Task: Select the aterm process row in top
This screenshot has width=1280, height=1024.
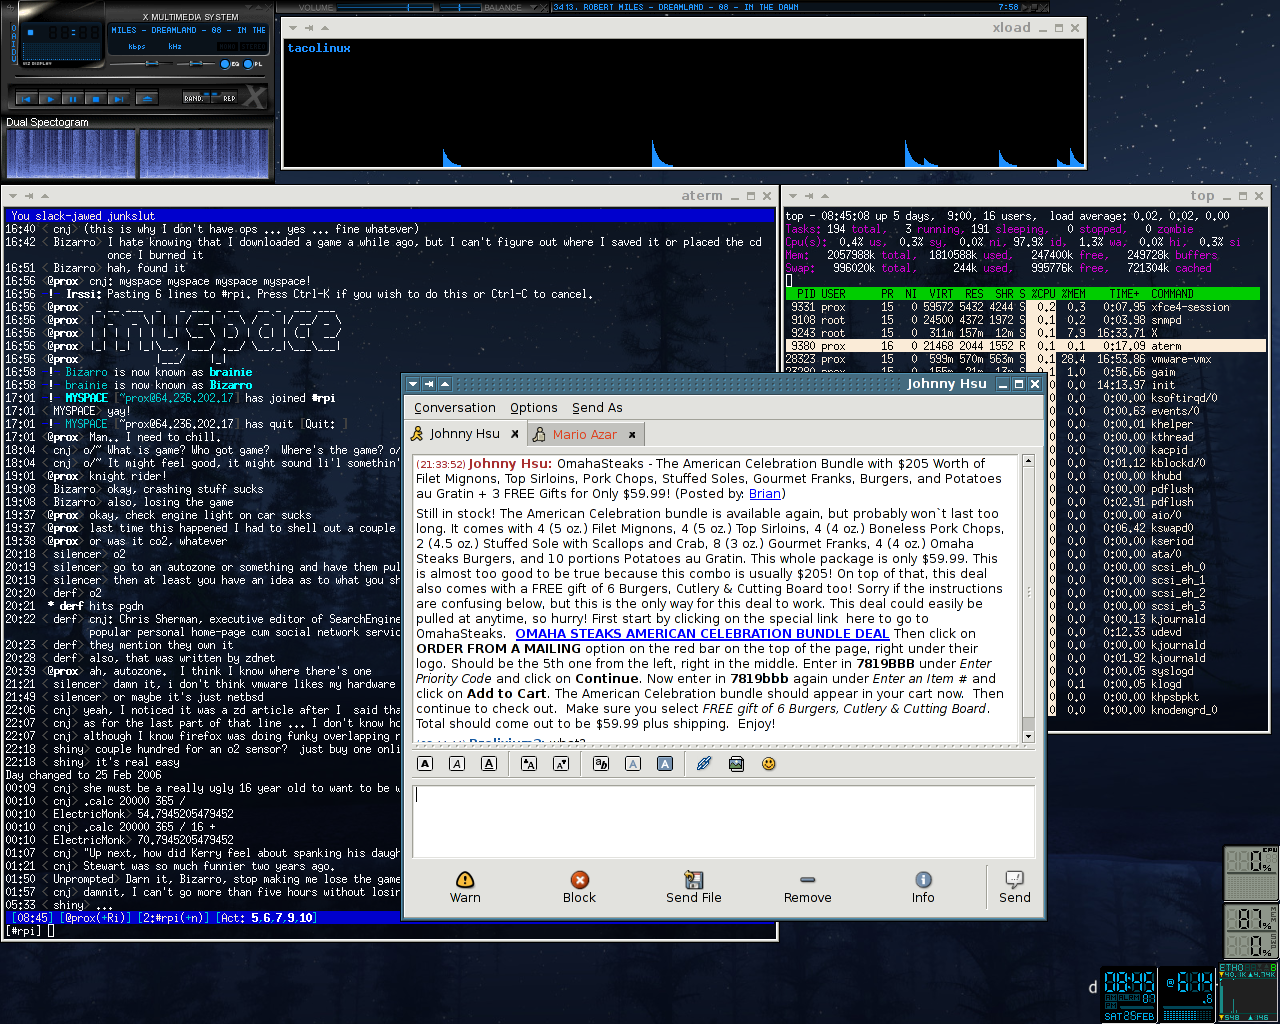Action: [1025, 346]
